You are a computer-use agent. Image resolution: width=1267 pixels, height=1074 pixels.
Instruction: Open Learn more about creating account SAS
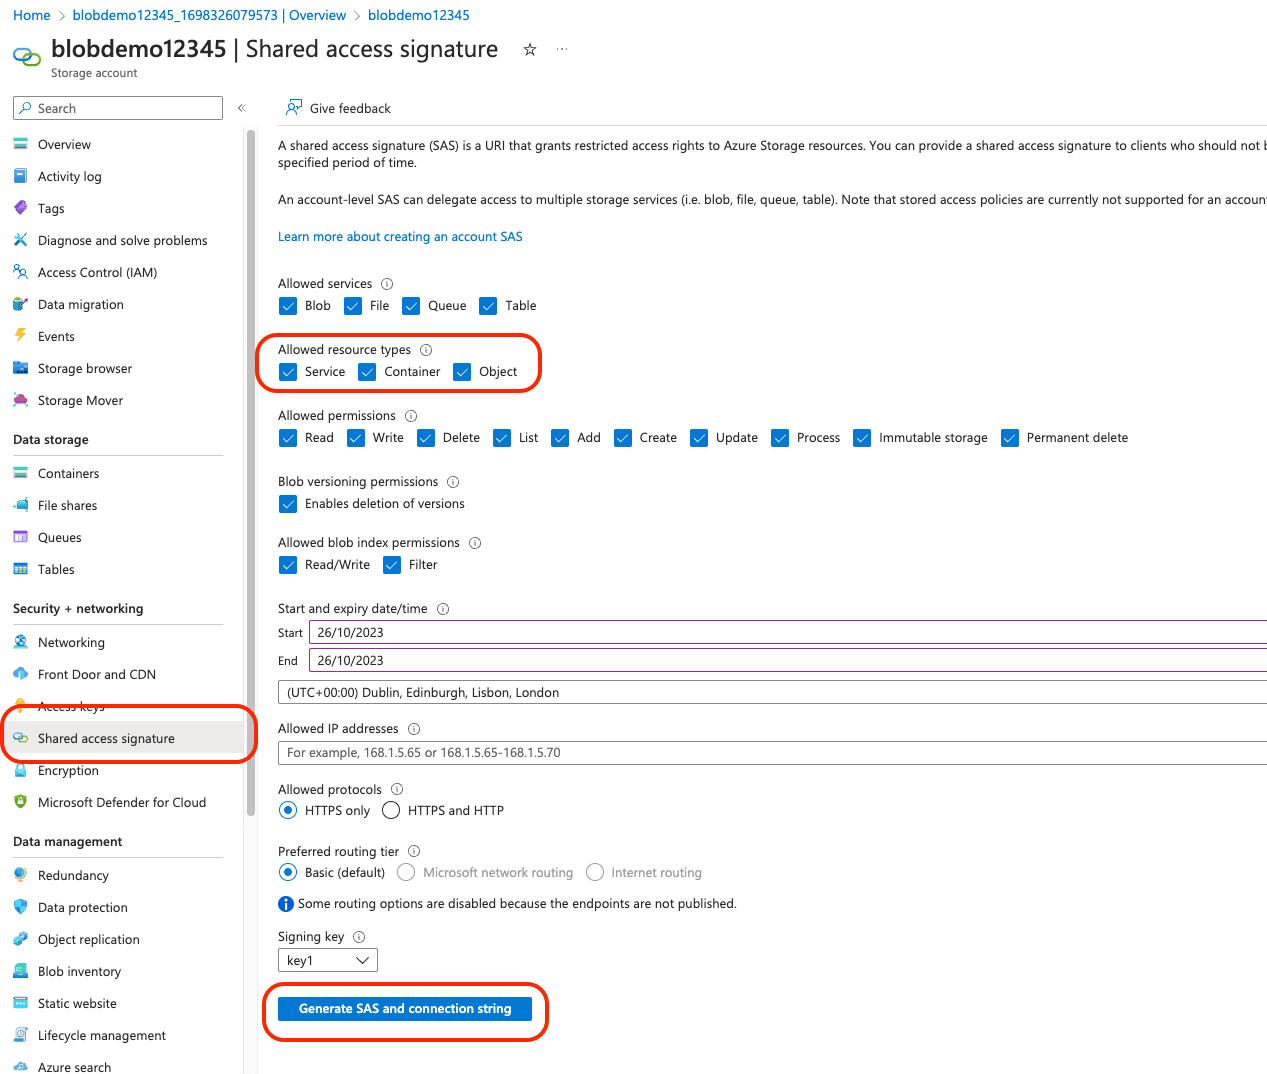(400, 237)
